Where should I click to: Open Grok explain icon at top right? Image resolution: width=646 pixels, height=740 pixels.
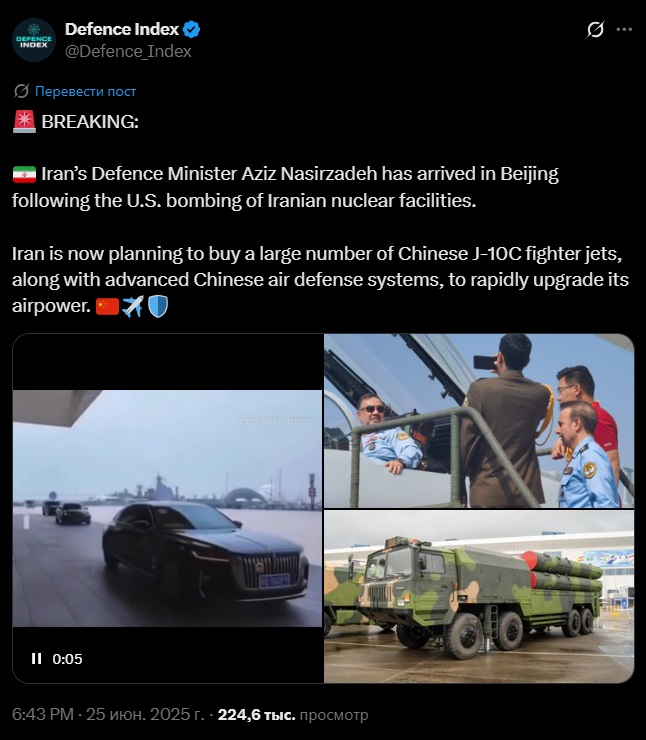[x=596, y=29]
